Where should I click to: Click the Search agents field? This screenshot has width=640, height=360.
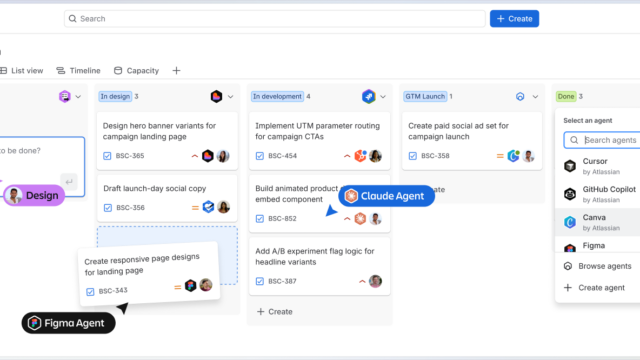(602, 140)
